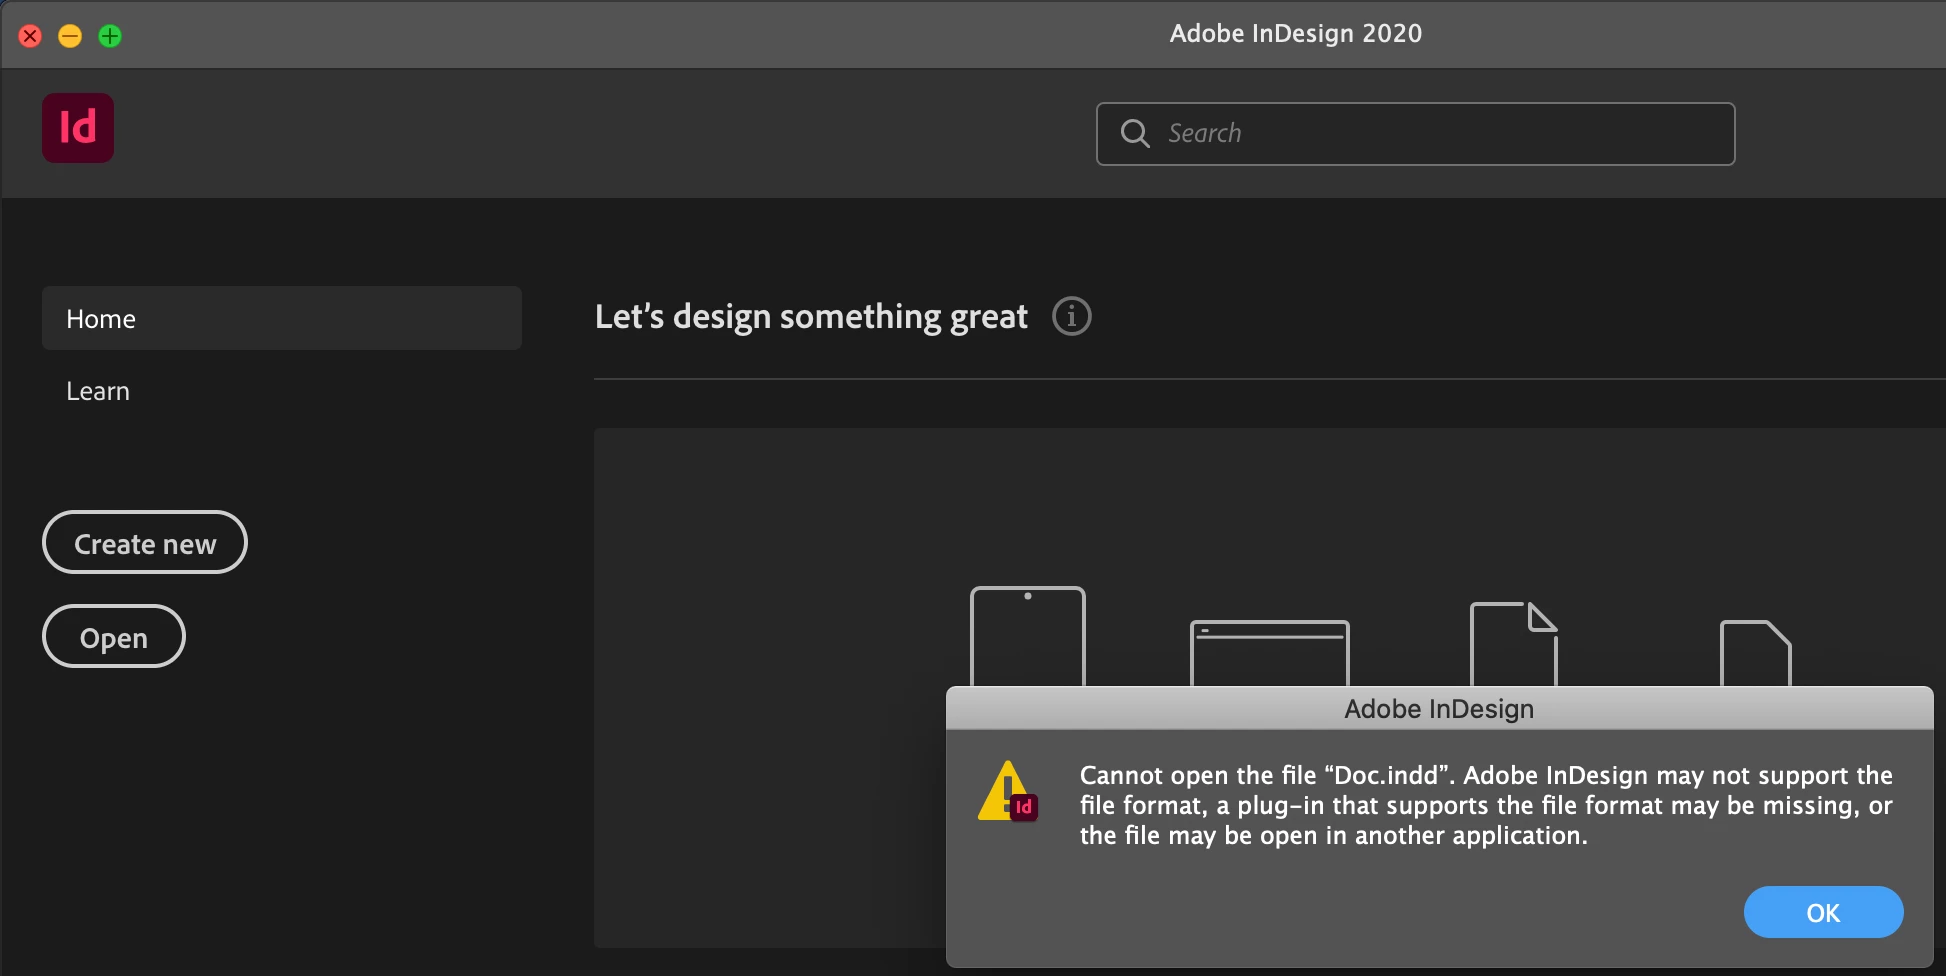Close the InDesign window with red button
This screenshot has width=1946, height=976.
(x=30, y=36)
